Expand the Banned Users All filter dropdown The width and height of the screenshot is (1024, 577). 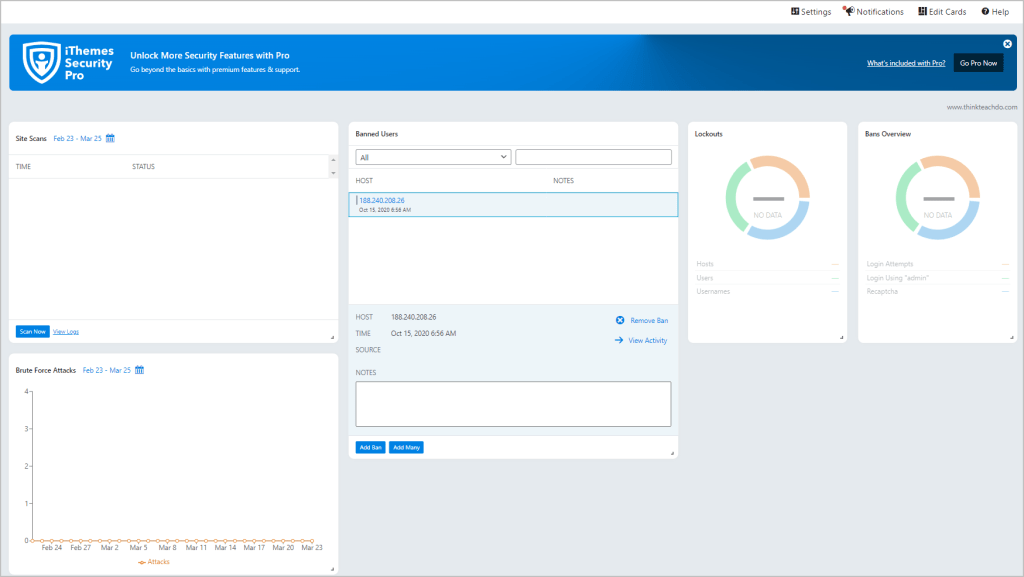tap(433, 157)
